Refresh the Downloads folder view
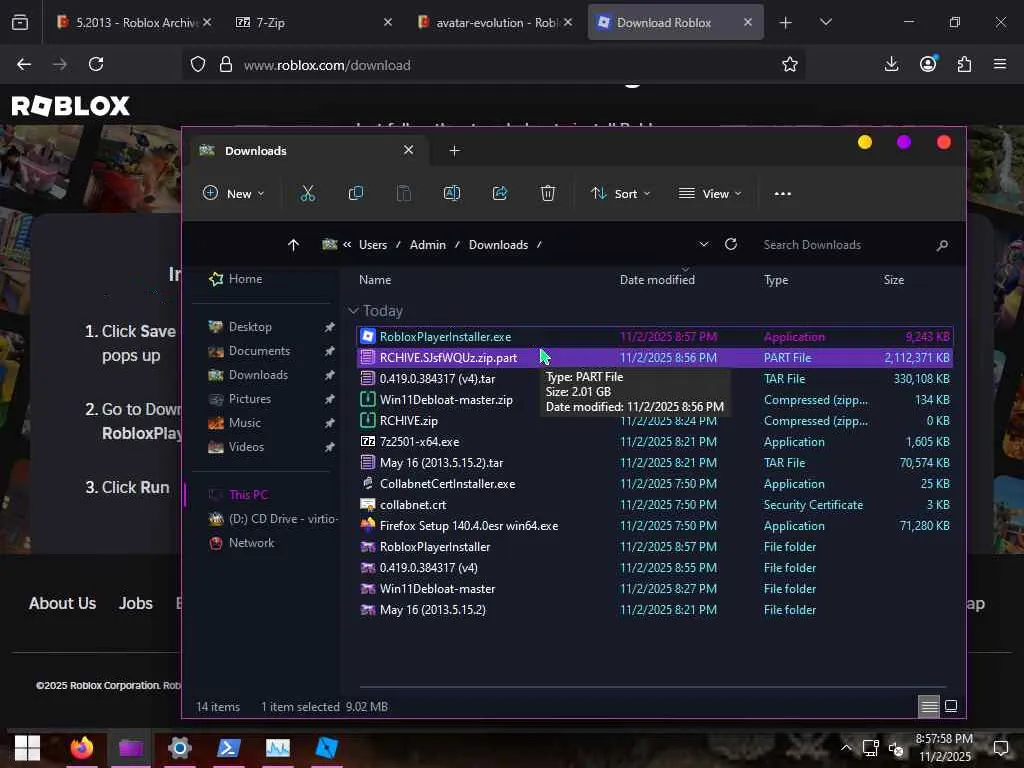The height and width of the screenshot is (768, 1024). pyautogui.click(x=731, y=244)
